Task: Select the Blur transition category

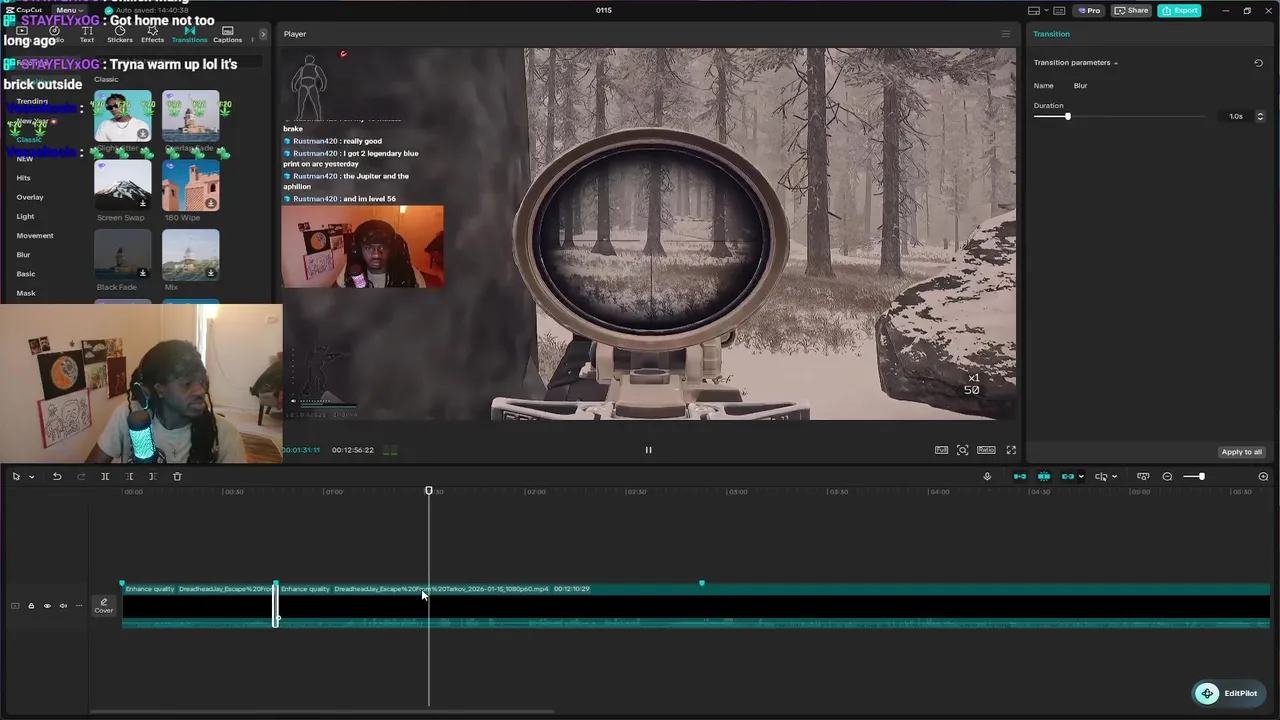Action: pos(23,254)
